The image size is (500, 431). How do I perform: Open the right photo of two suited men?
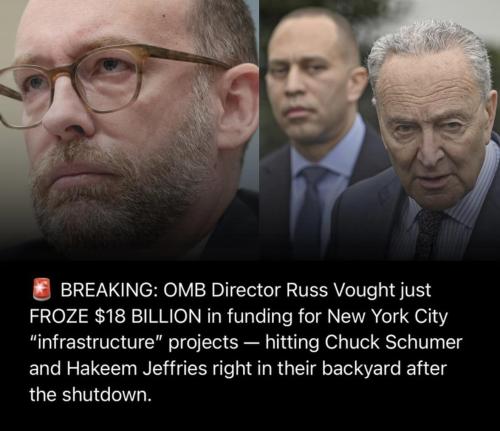380,129
